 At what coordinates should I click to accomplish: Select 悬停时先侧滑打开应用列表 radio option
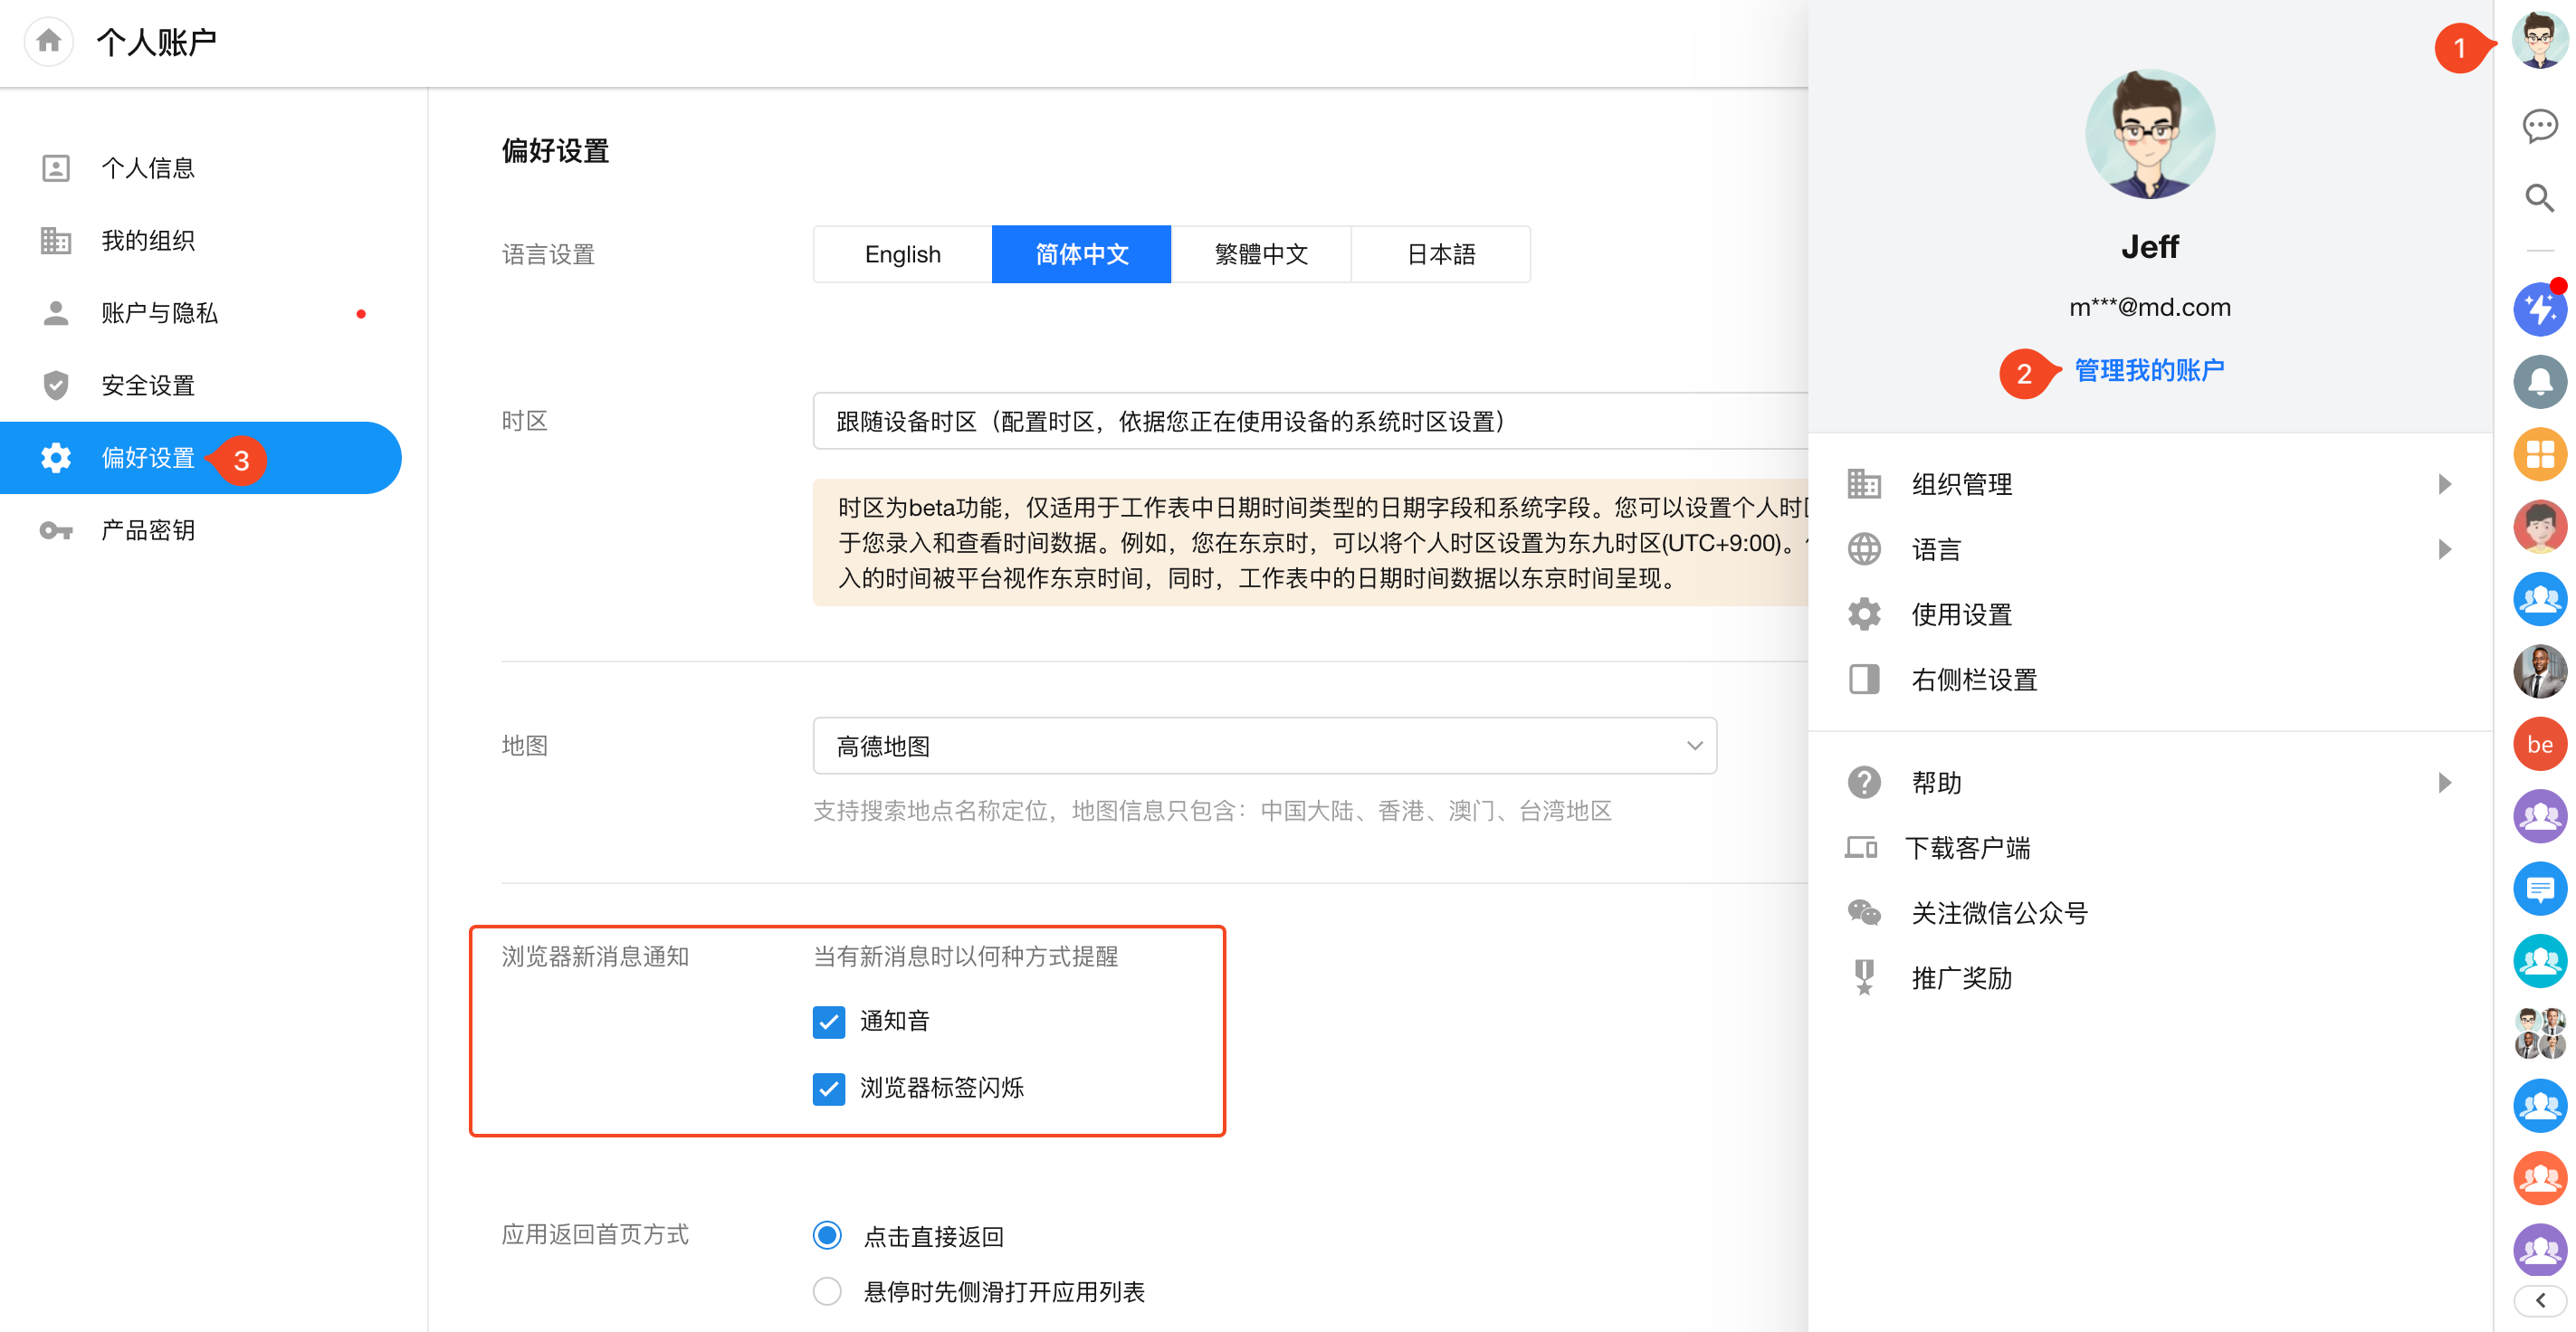click(827, 1291)
